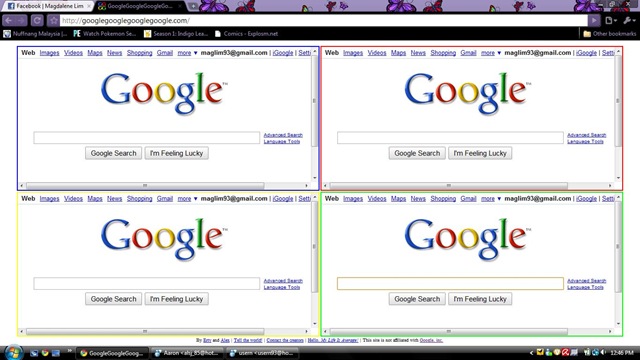Open the page menu icon in Chrome toolbar
The width and height of the screenshot is (640, 360).
coord(610,20)
